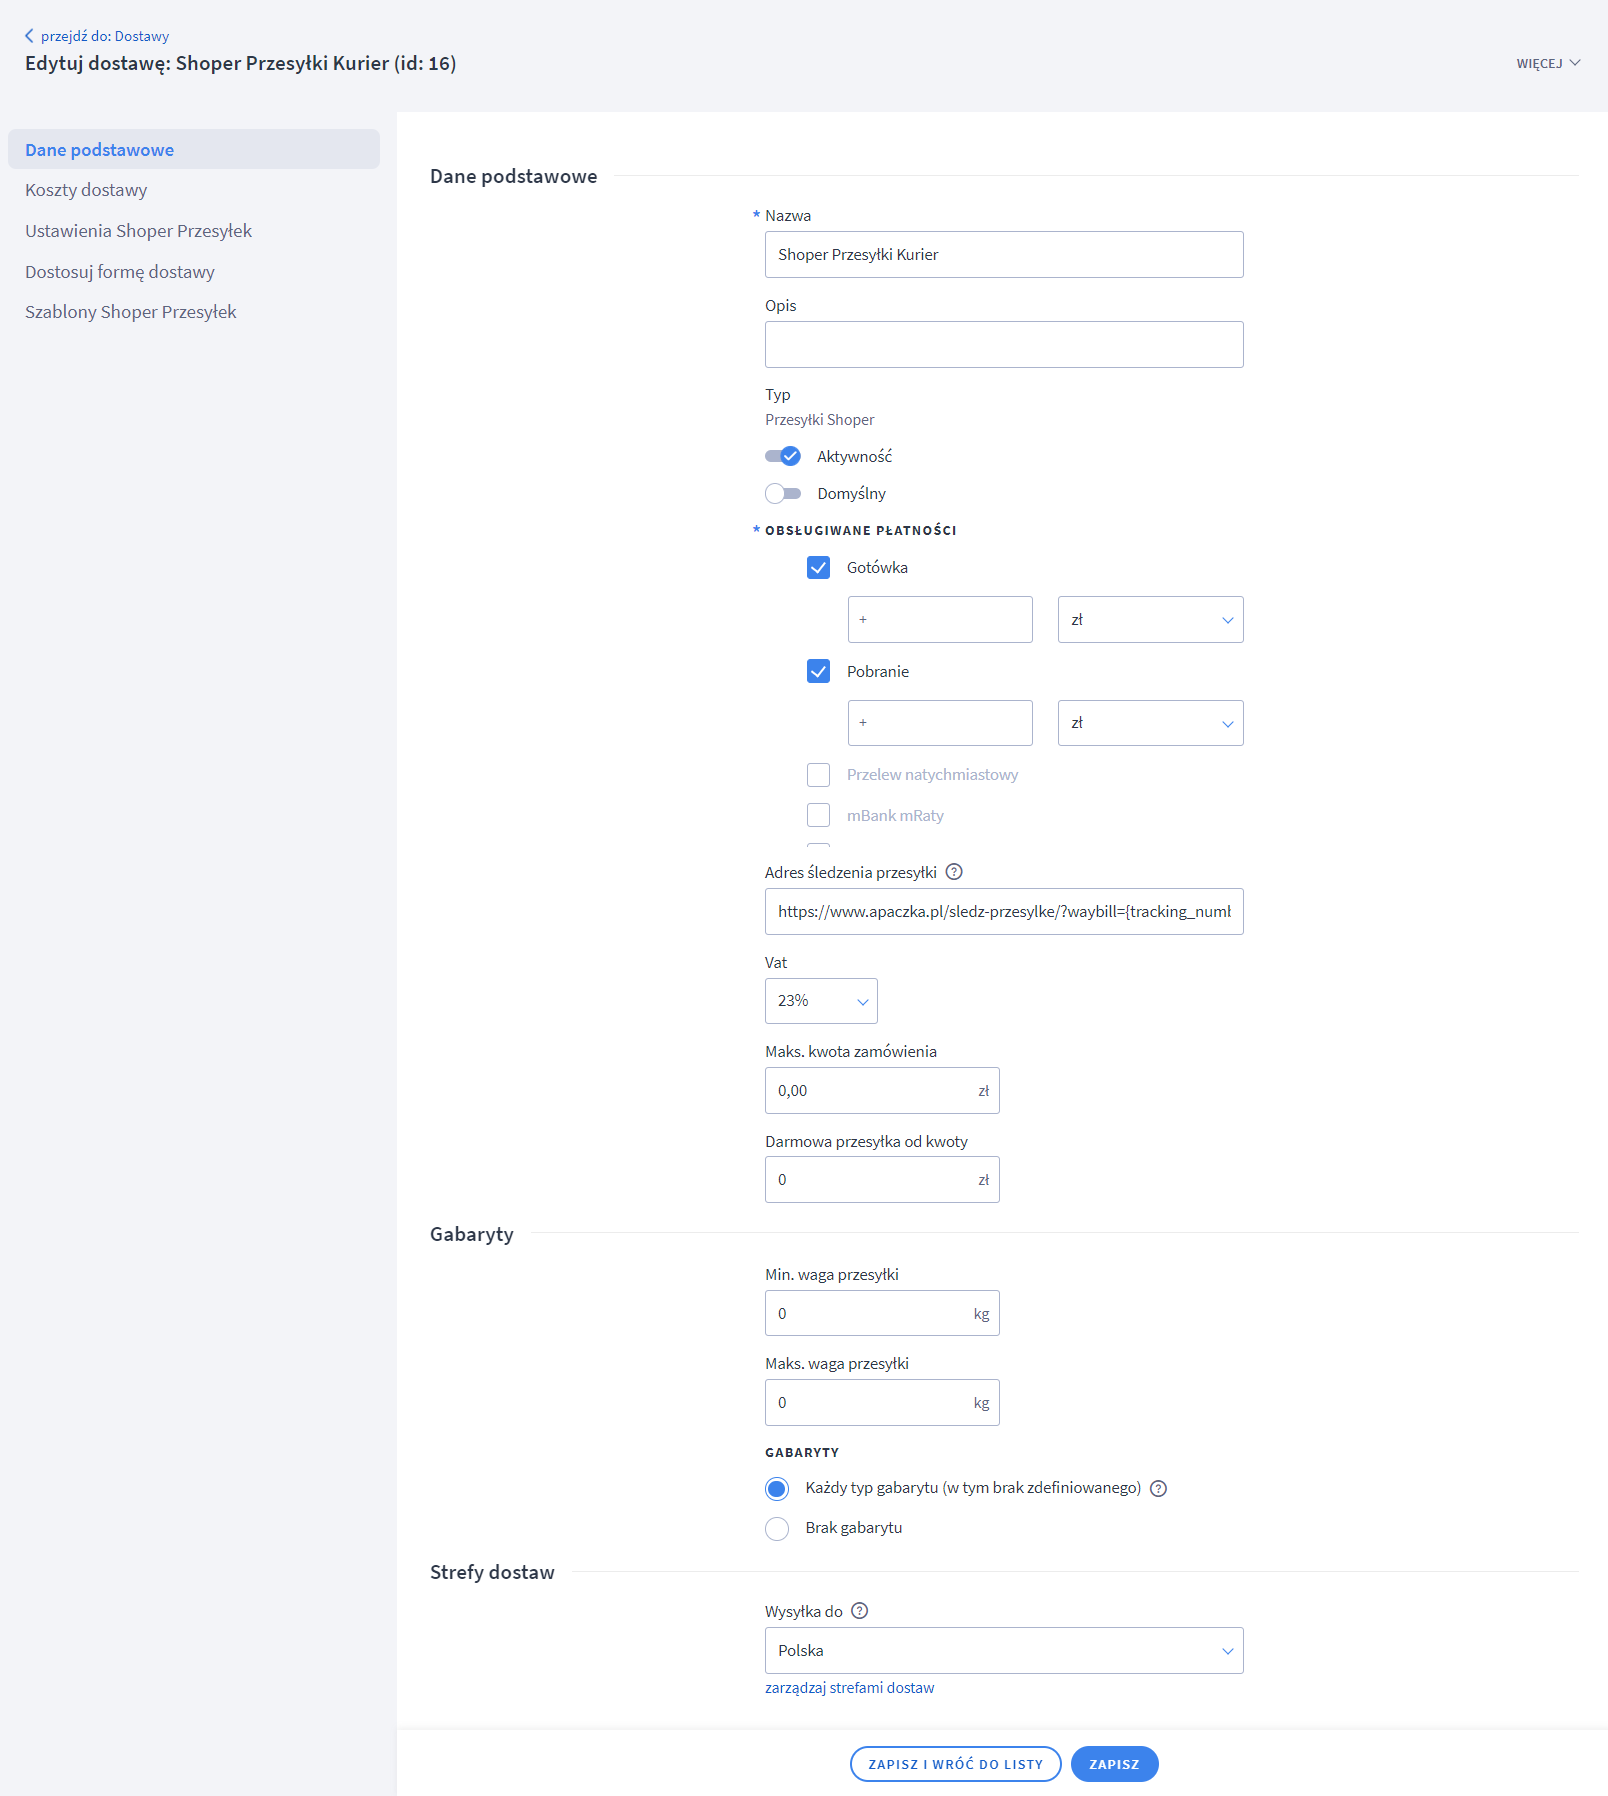Uncheck the Pobranie payment checkbox

(x=818, y=671)
